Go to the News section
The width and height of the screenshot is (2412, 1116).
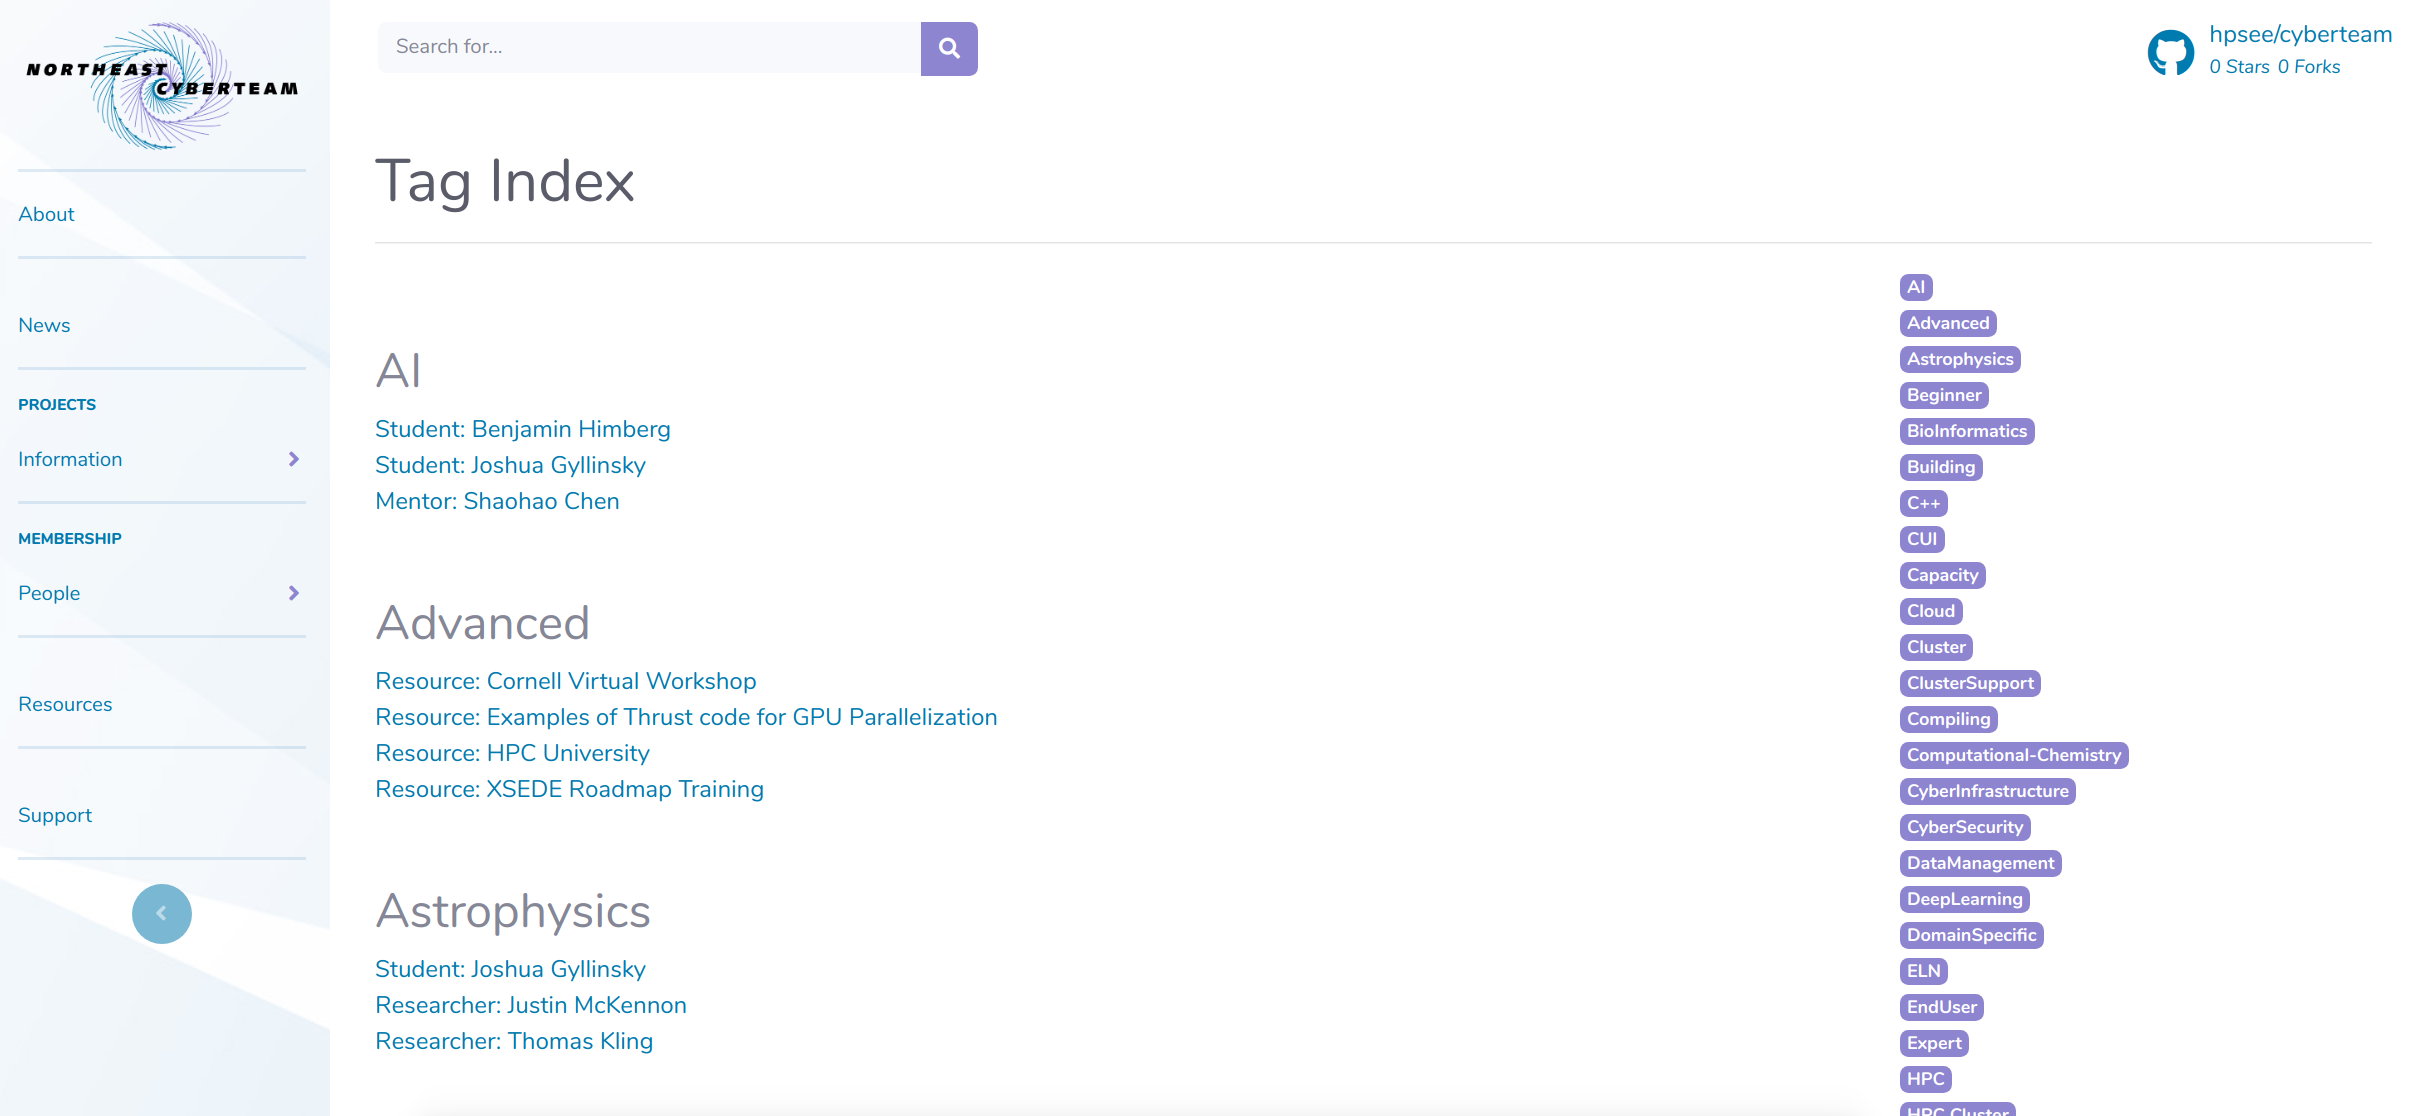tap(44, 325)
